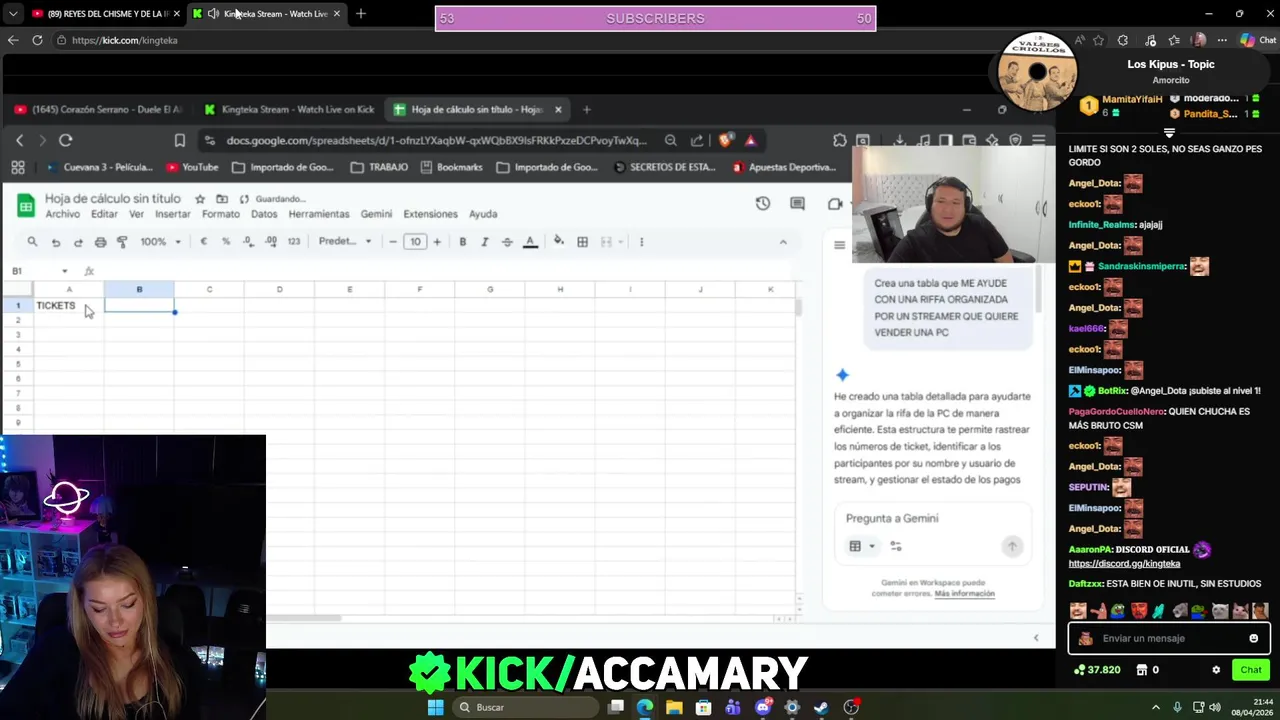Viewport: 1280px width, 720px height.
Task: Open the Archivo menu
Action: coord(62,214)
